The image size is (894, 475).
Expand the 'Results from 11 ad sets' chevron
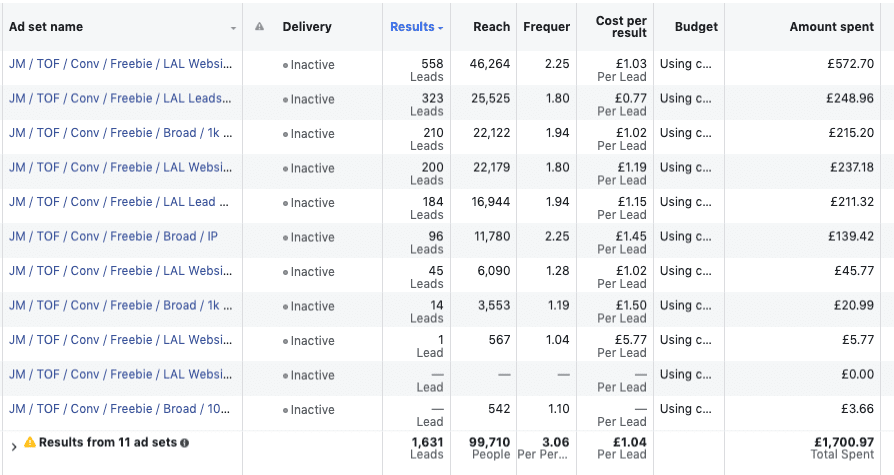point(13,447)
